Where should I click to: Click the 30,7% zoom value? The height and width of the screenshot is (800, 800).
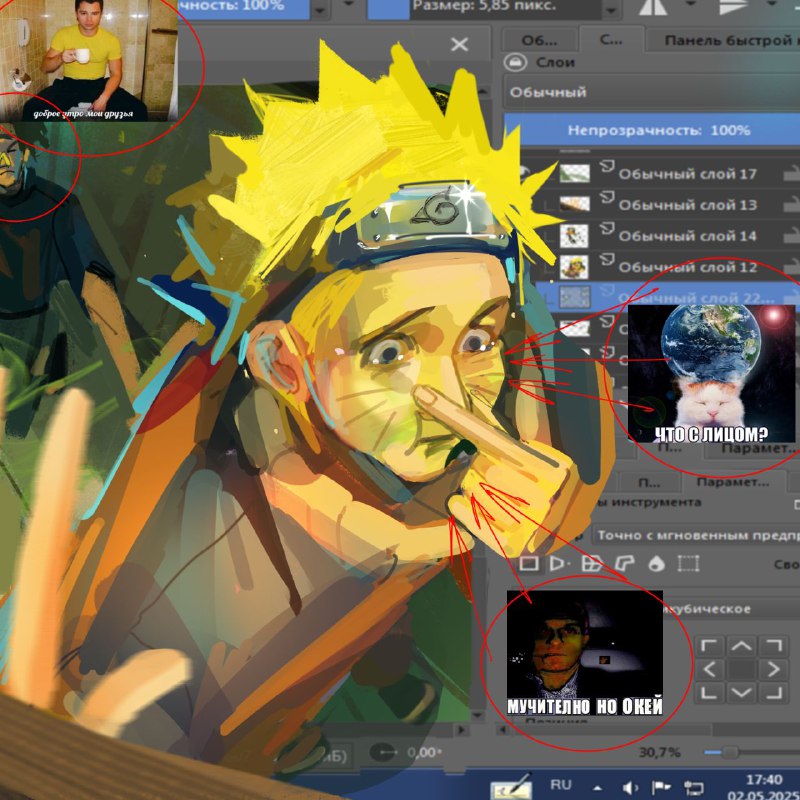pyautogui.click(x=659, y=752)
